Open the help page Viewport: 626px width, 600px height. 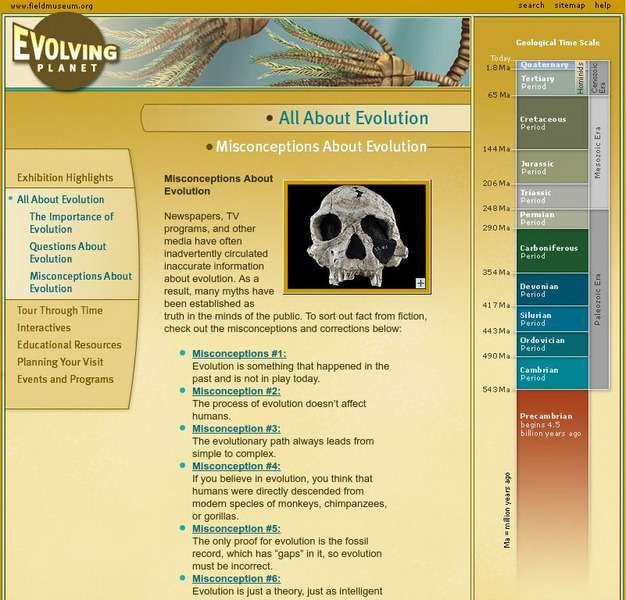coord(603,6)
